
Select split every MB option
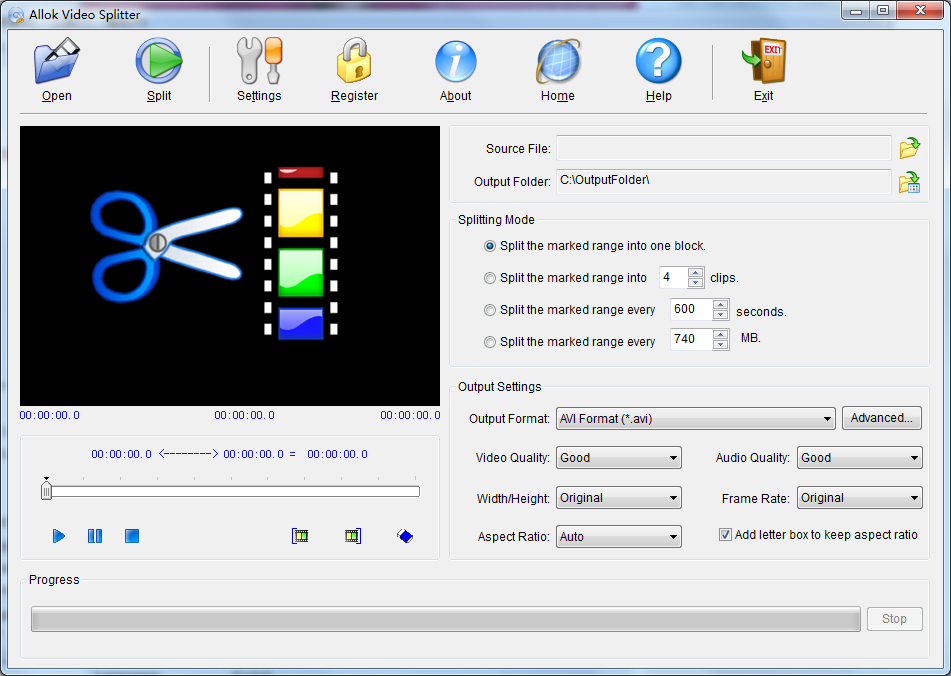(489, 343)
